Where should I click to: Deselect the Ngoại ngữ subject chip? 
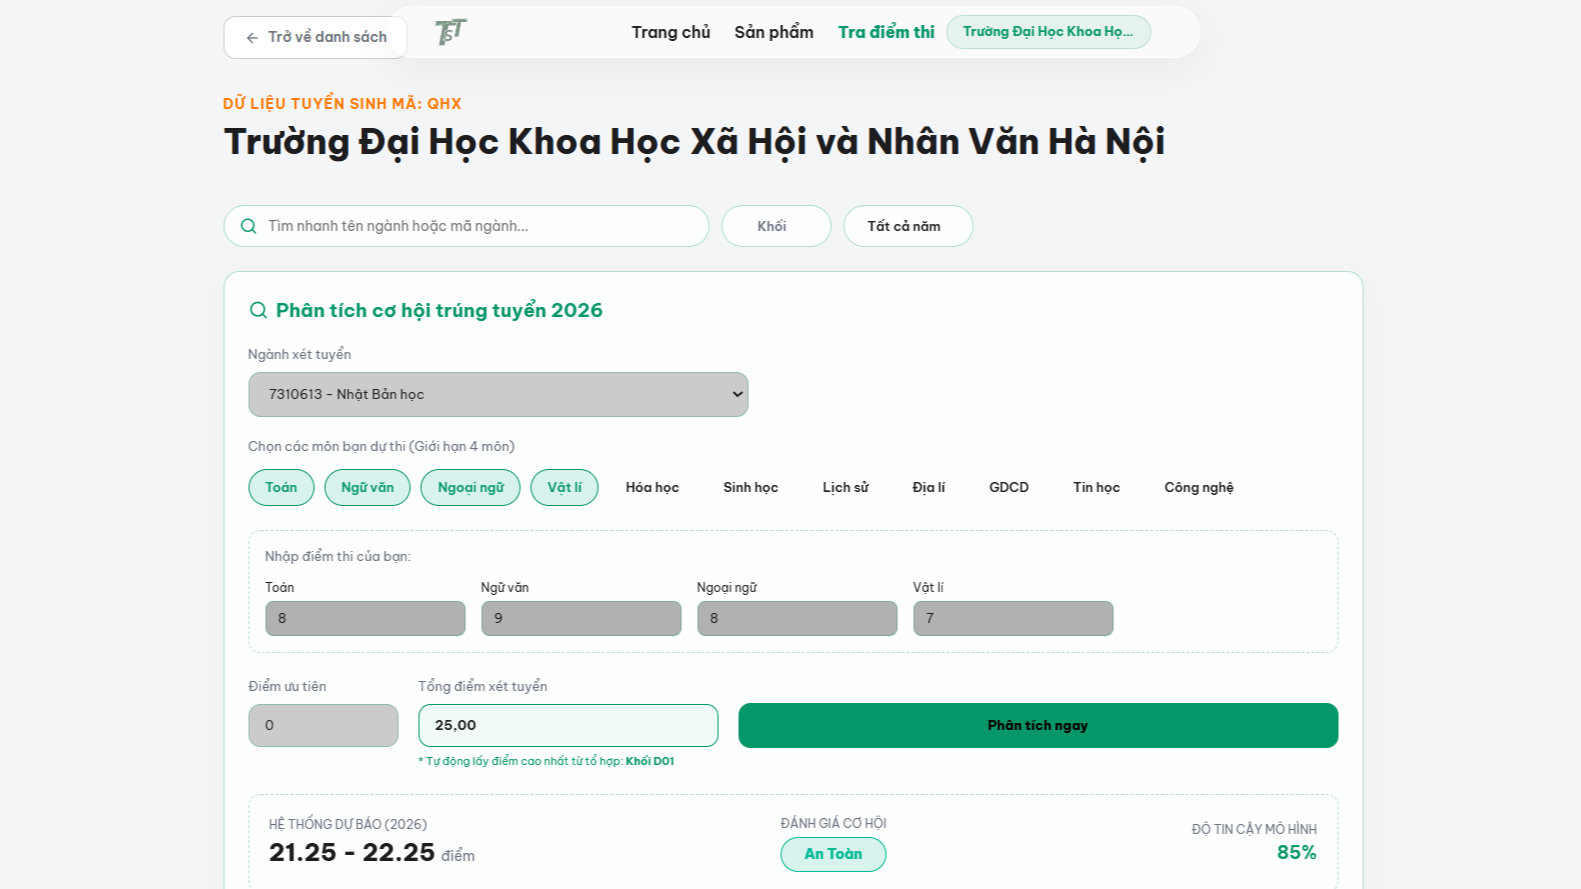[470, 487]
